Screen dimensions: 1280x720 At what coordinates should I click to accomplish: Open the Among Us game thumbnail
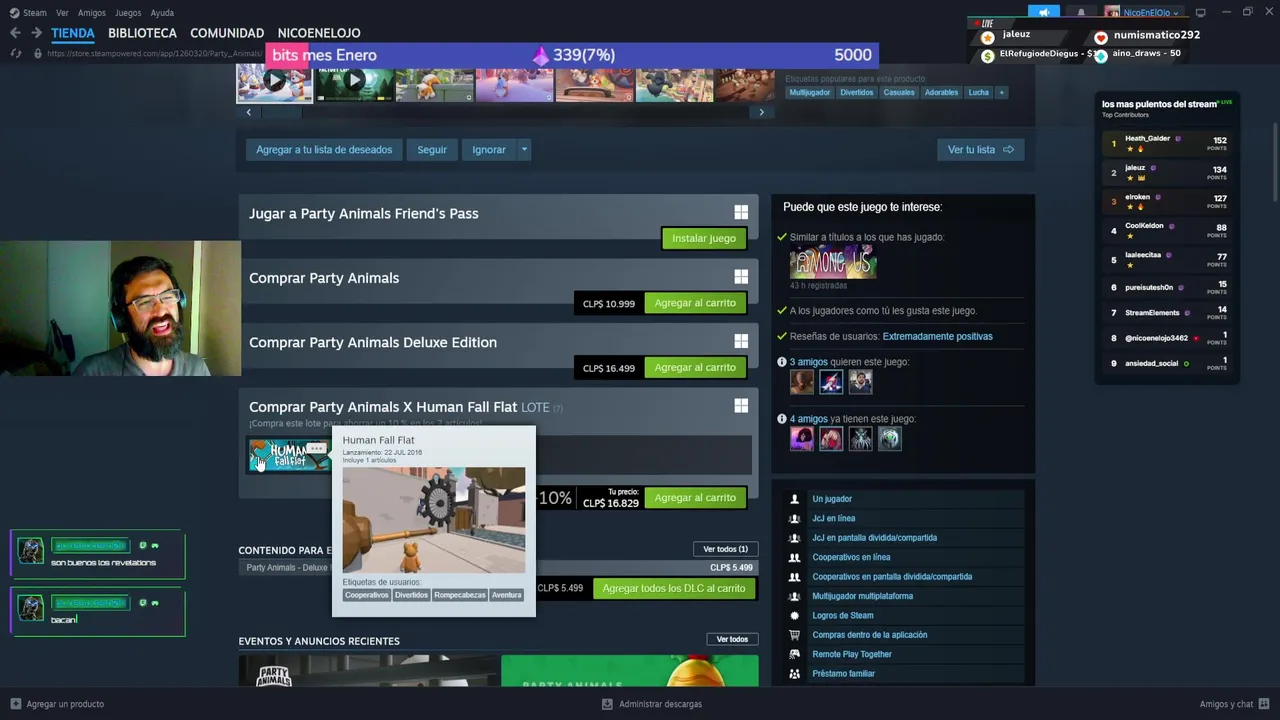pyautogui.click(x=833, y=262)
